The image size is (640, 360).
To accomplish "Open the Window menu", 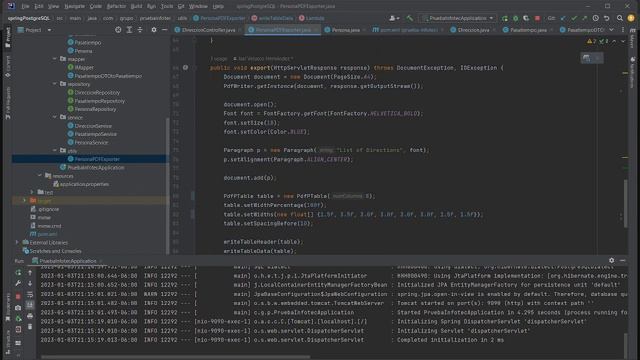I will (198, 6).
